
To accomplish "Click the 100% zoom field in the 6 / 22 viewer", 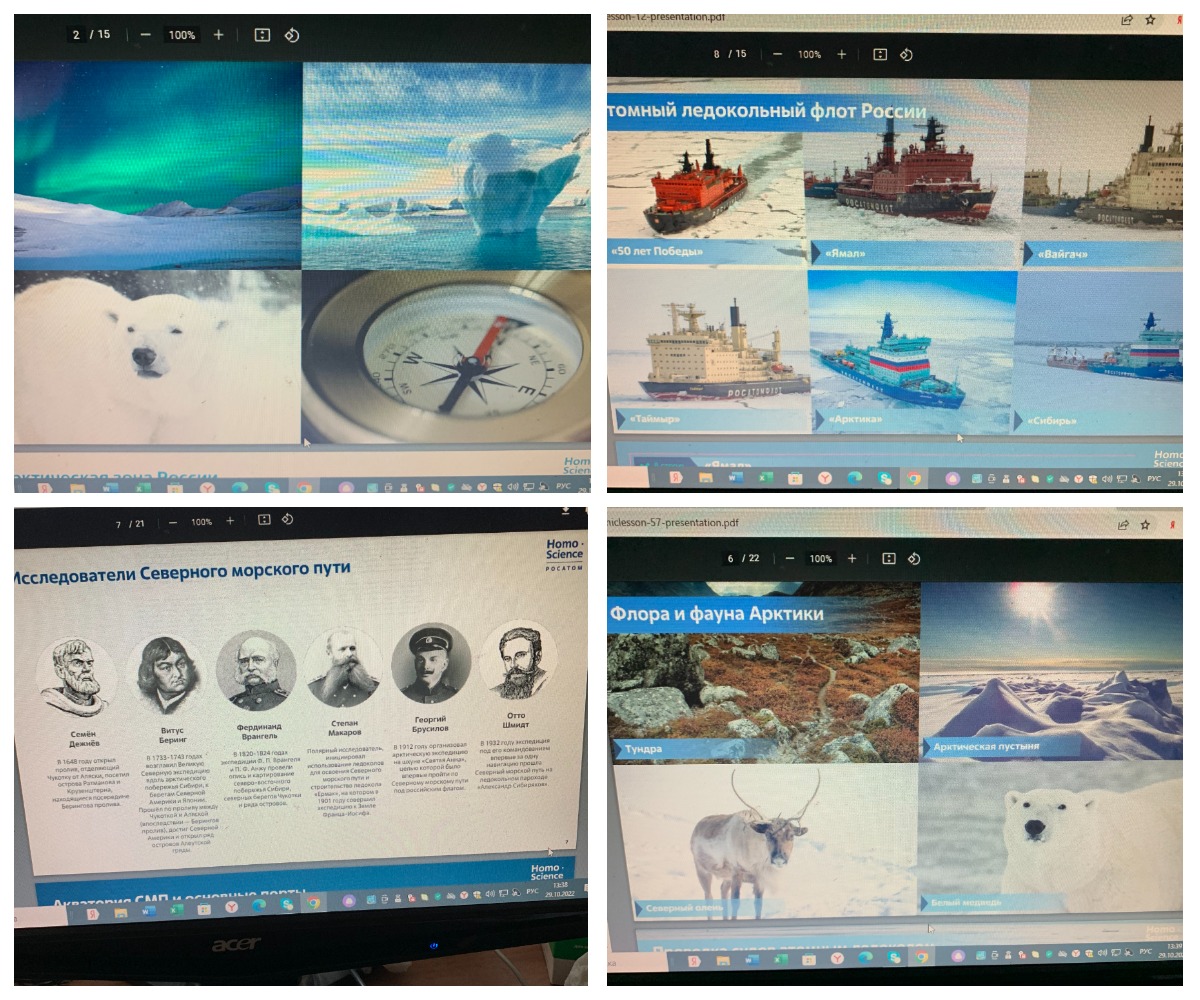I will click(821, 558).
